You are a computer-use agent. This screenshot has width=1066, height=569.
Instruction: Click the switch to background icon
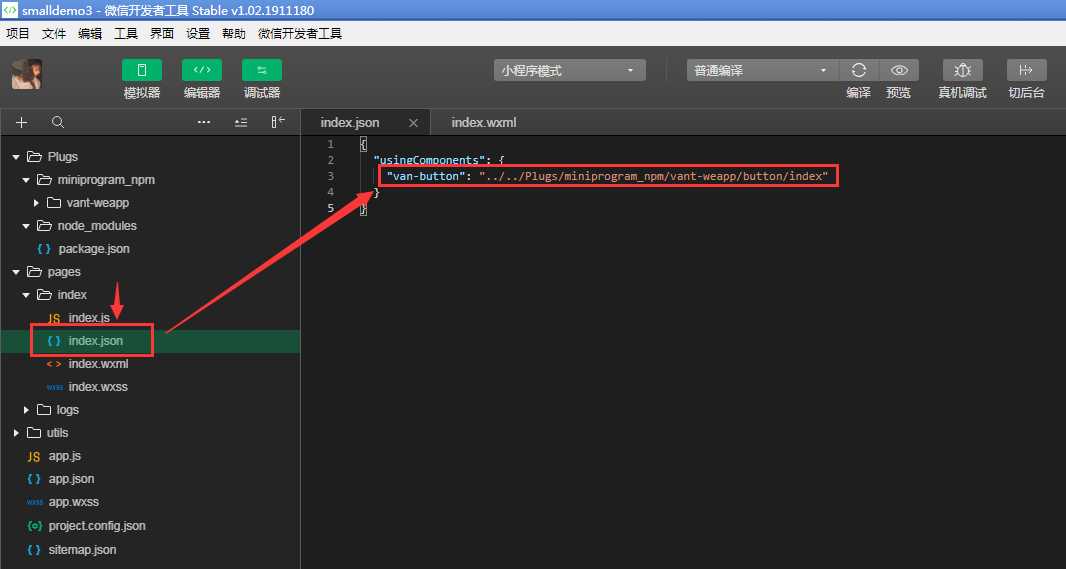tap(1026, 70)
